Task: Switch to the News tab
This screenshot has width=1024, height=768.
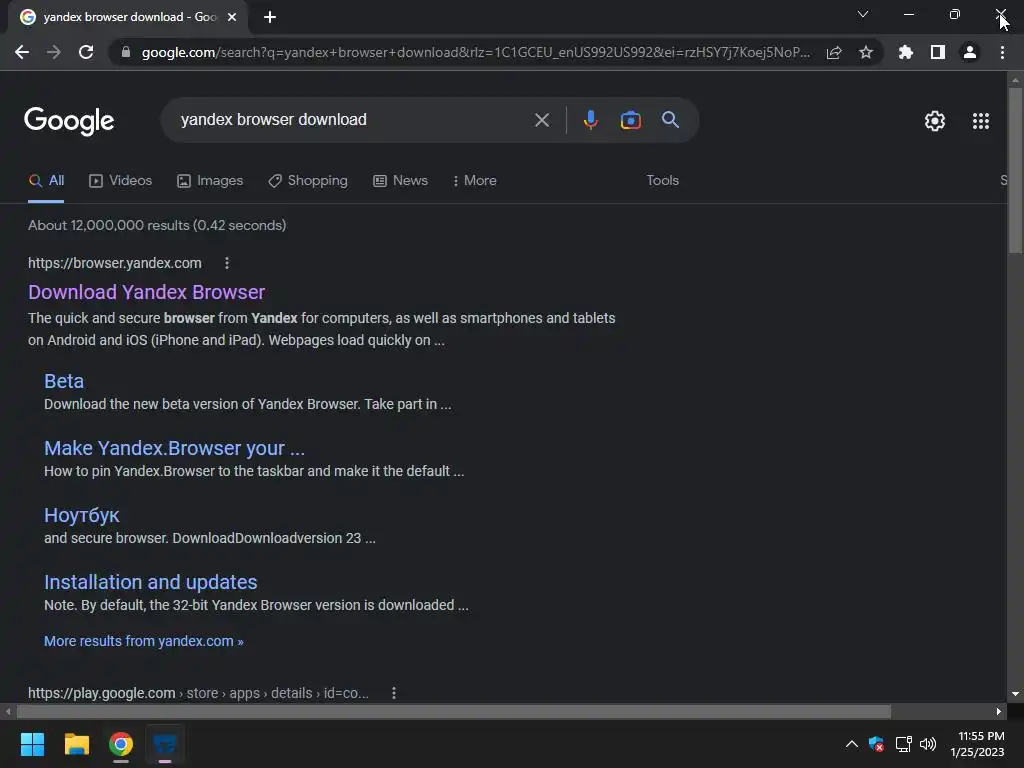Action: [400, 181]
